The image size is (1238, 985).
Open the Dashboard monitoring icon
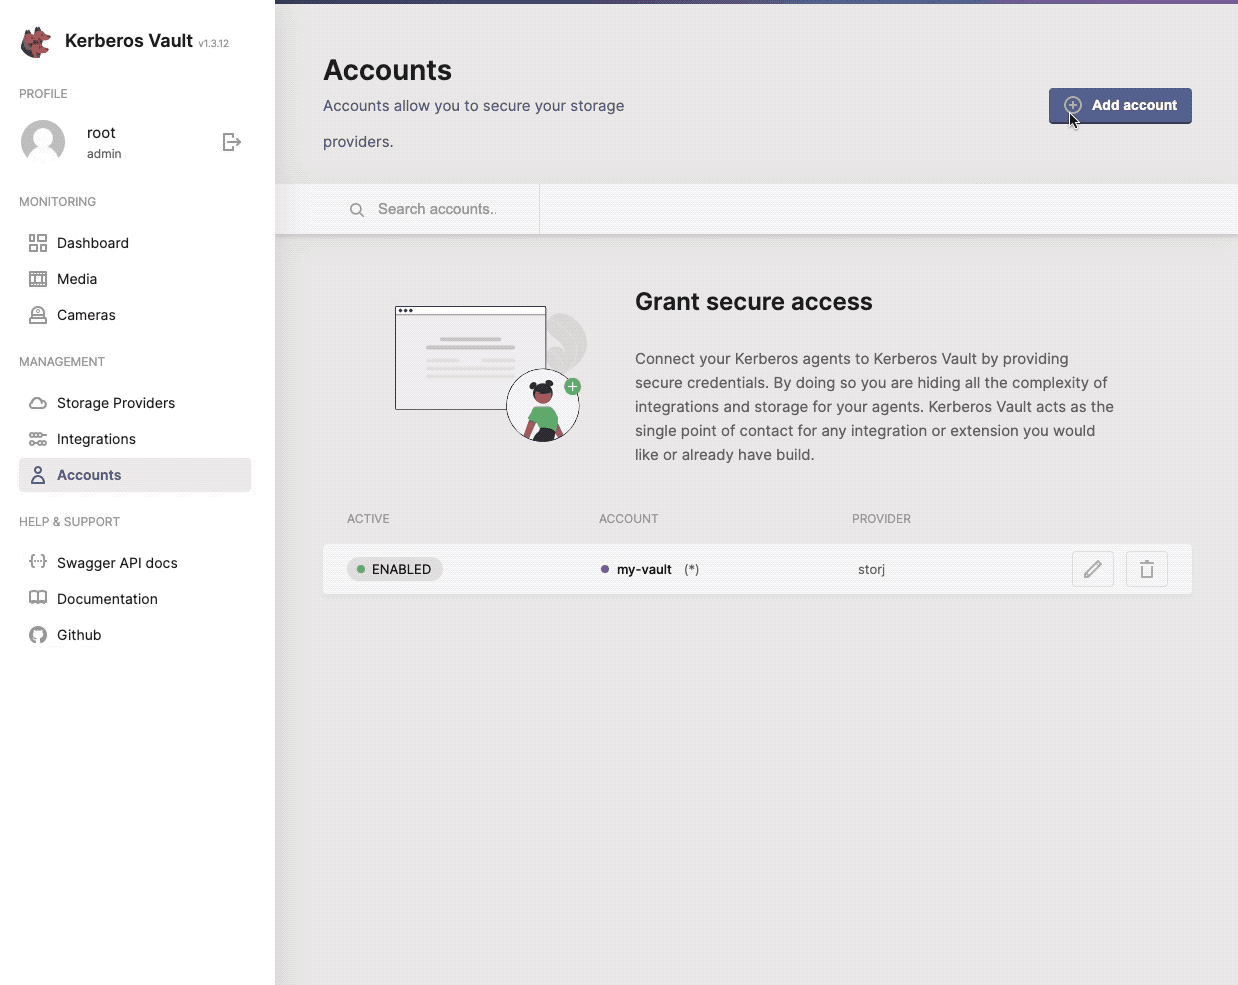point(37,242)
